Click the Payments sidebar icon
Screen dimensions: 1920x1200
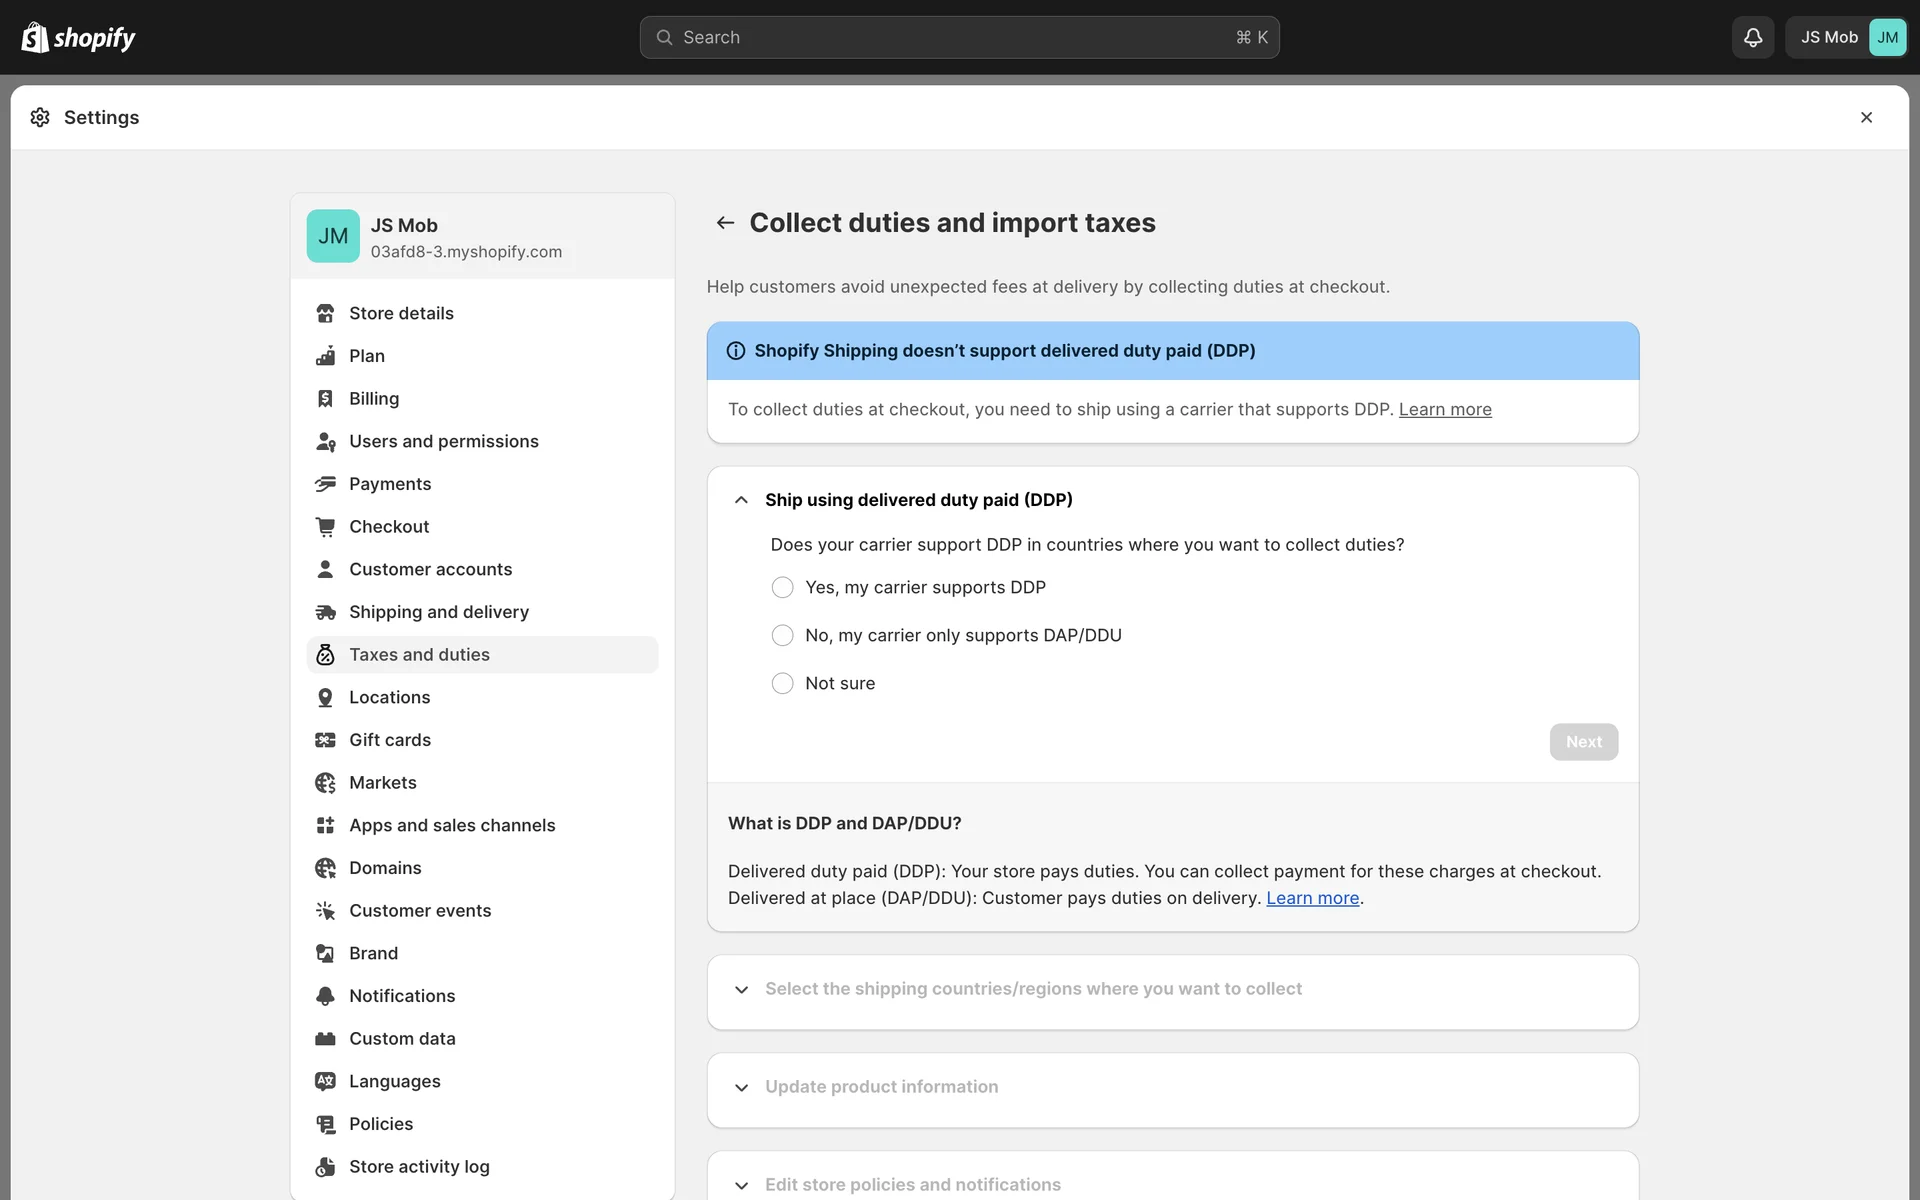click(x=325, y=484)
